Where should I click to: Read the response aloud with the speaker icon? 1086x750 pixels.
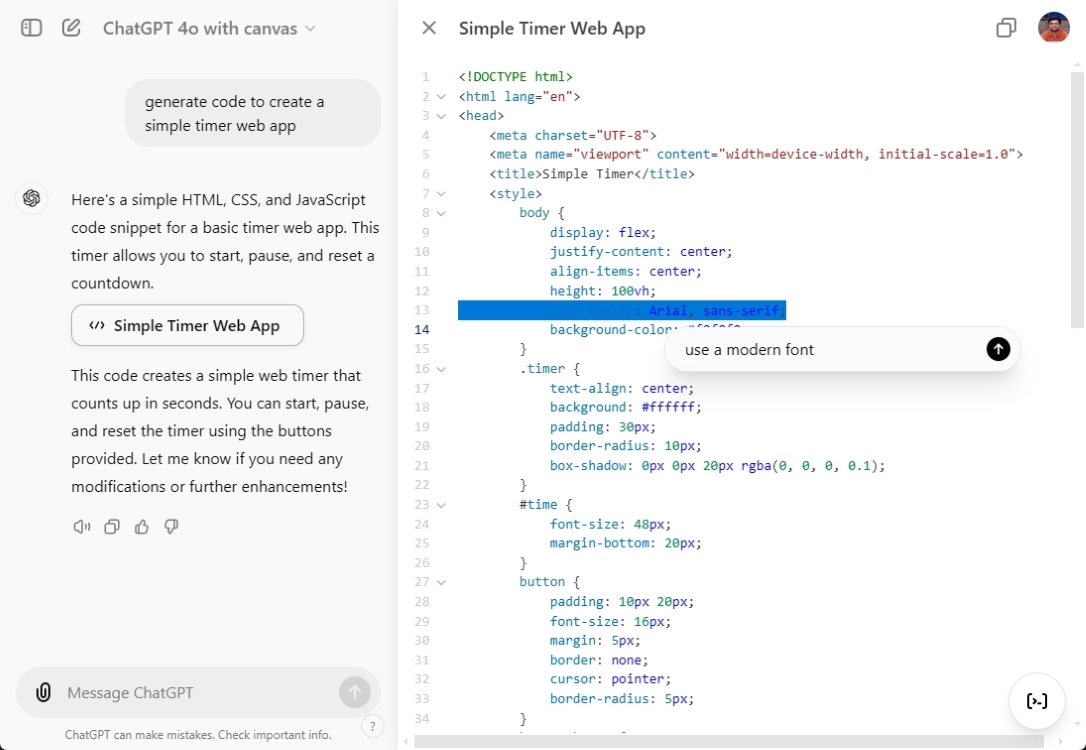tap(81, 527)
